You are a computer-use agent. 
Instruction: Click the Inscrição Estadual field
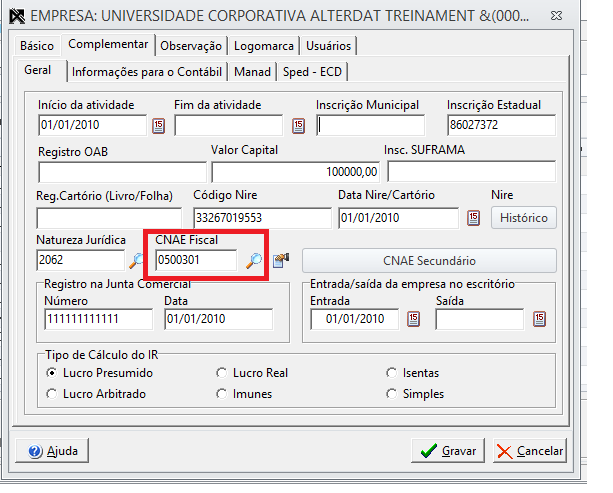(x=501, y=125)
